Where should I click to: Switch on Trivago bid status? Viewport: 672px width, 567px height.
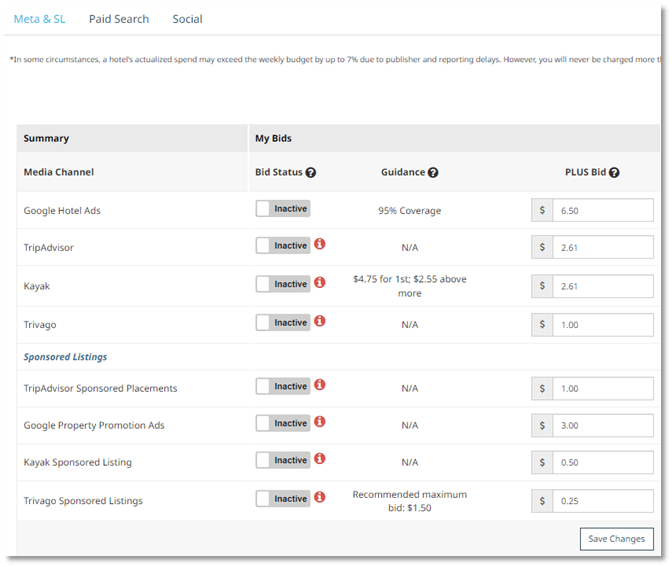pos(283,323)
